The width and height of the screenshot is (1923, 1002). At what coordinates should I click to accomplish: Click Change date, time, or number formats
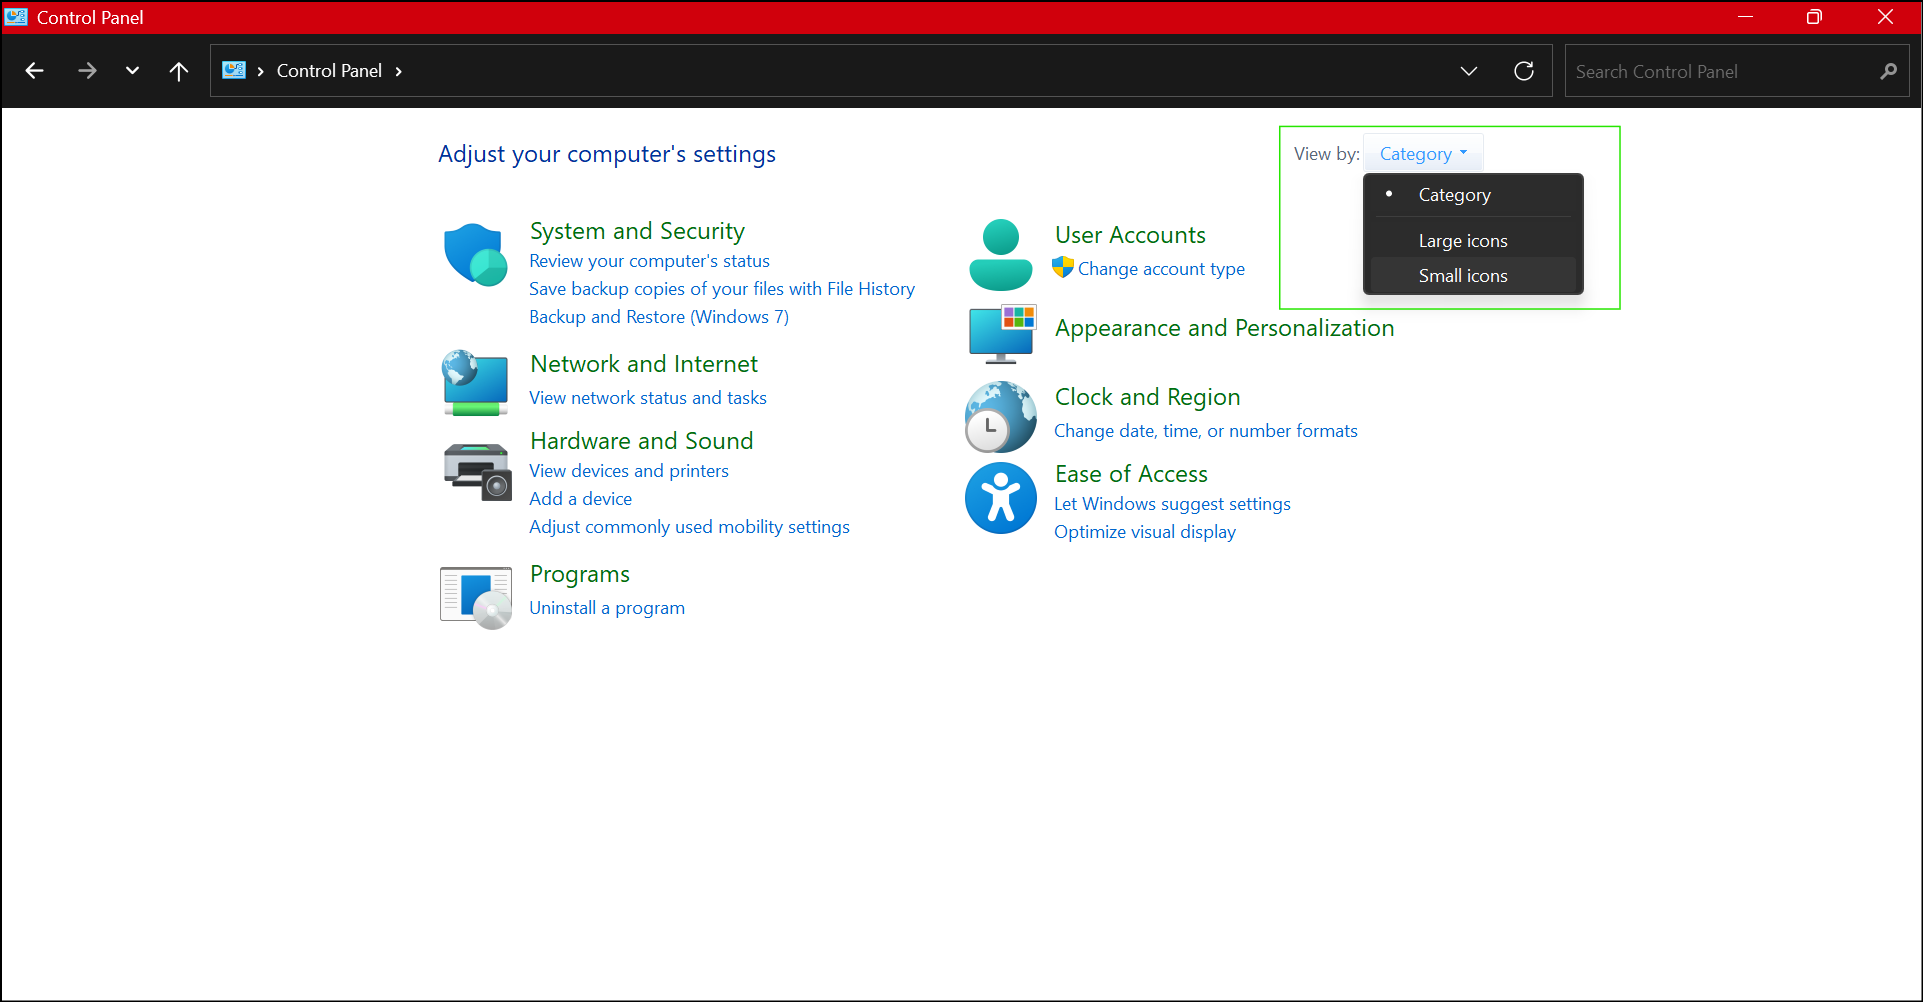pos(1206,431)
